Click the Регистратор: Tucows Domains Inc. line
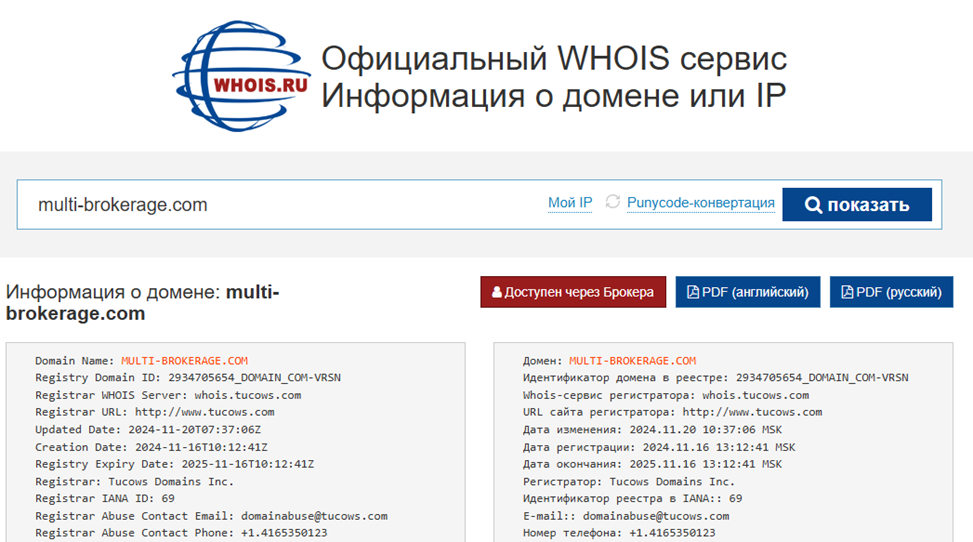Image resolution: width=973 pixels, height=542 pixels. coord(629,481)
